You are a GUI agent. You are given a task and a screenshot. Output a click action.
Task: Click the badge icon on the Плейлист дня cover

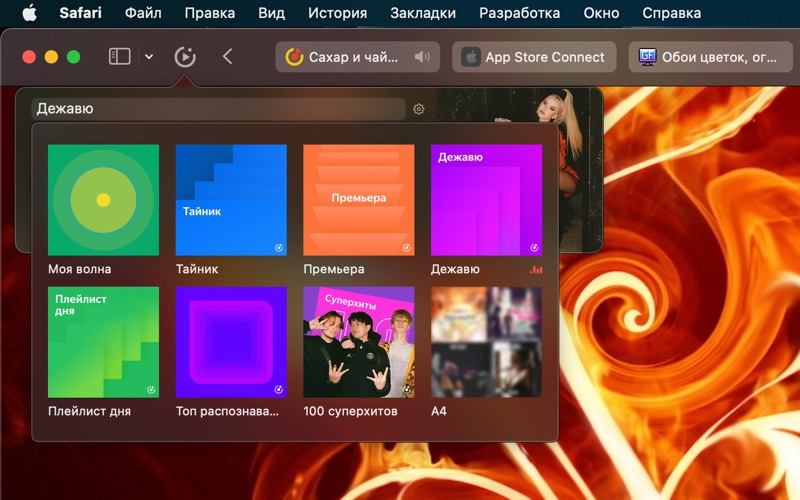151,390
